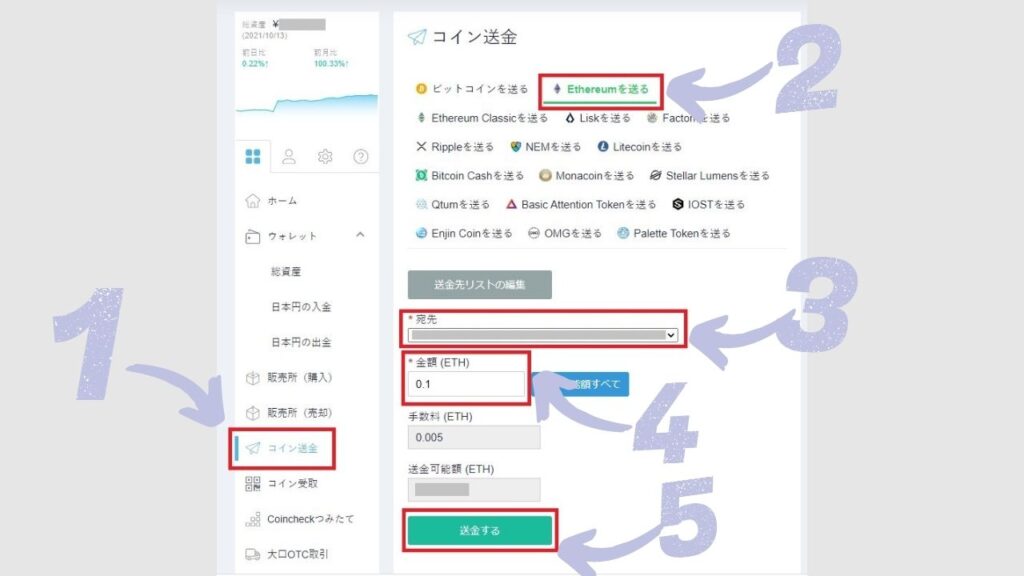Click the 前月比 100.33% value

tap(331, 64)
